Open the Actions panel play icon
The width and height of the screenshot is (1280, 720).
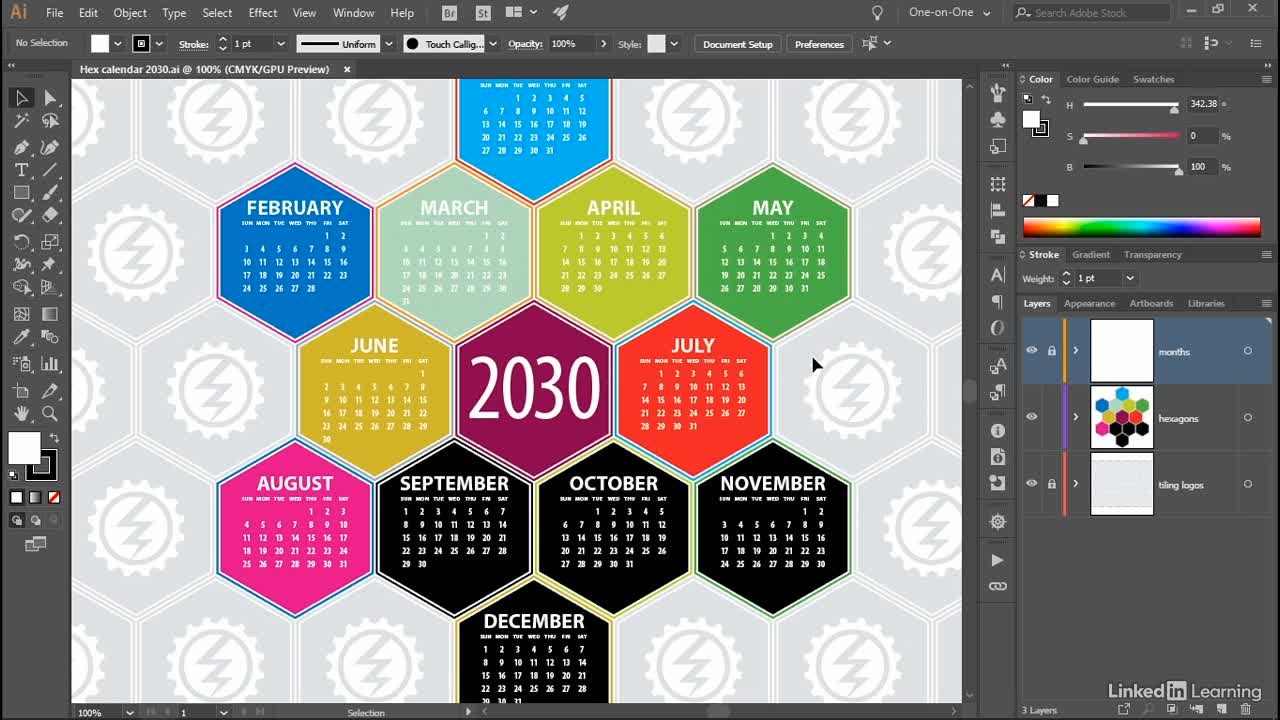tap(997, 560)
